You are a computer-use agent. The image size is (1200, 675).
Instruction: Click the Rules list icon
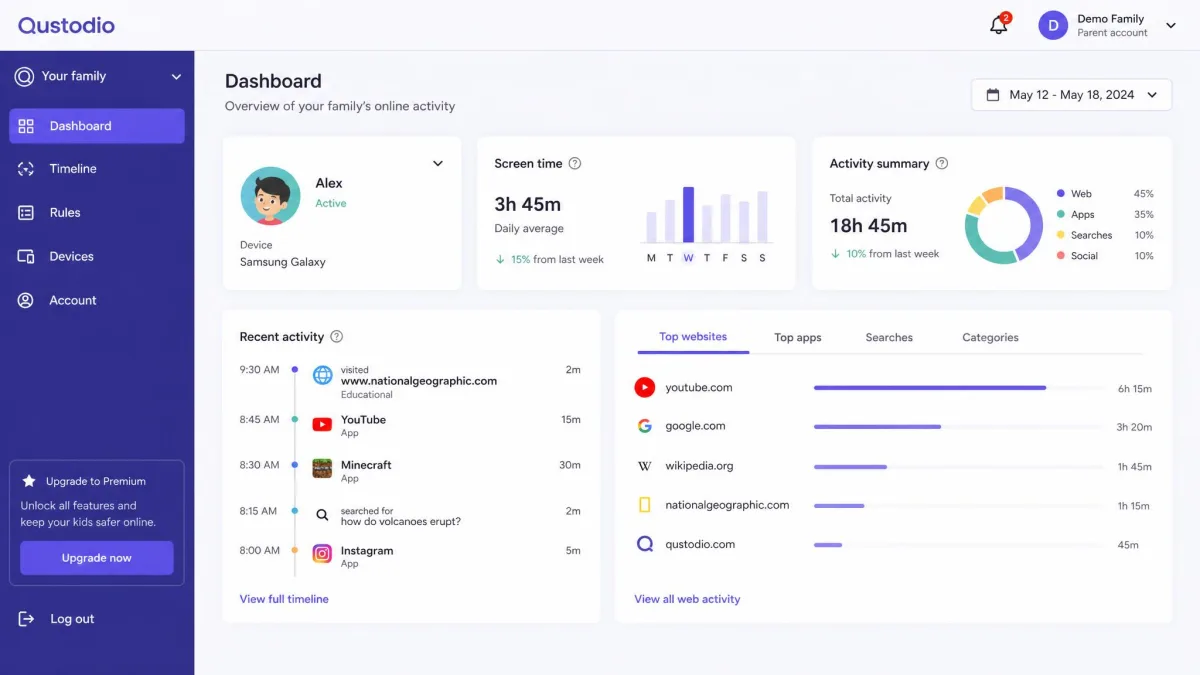click(x=26, y=213)
